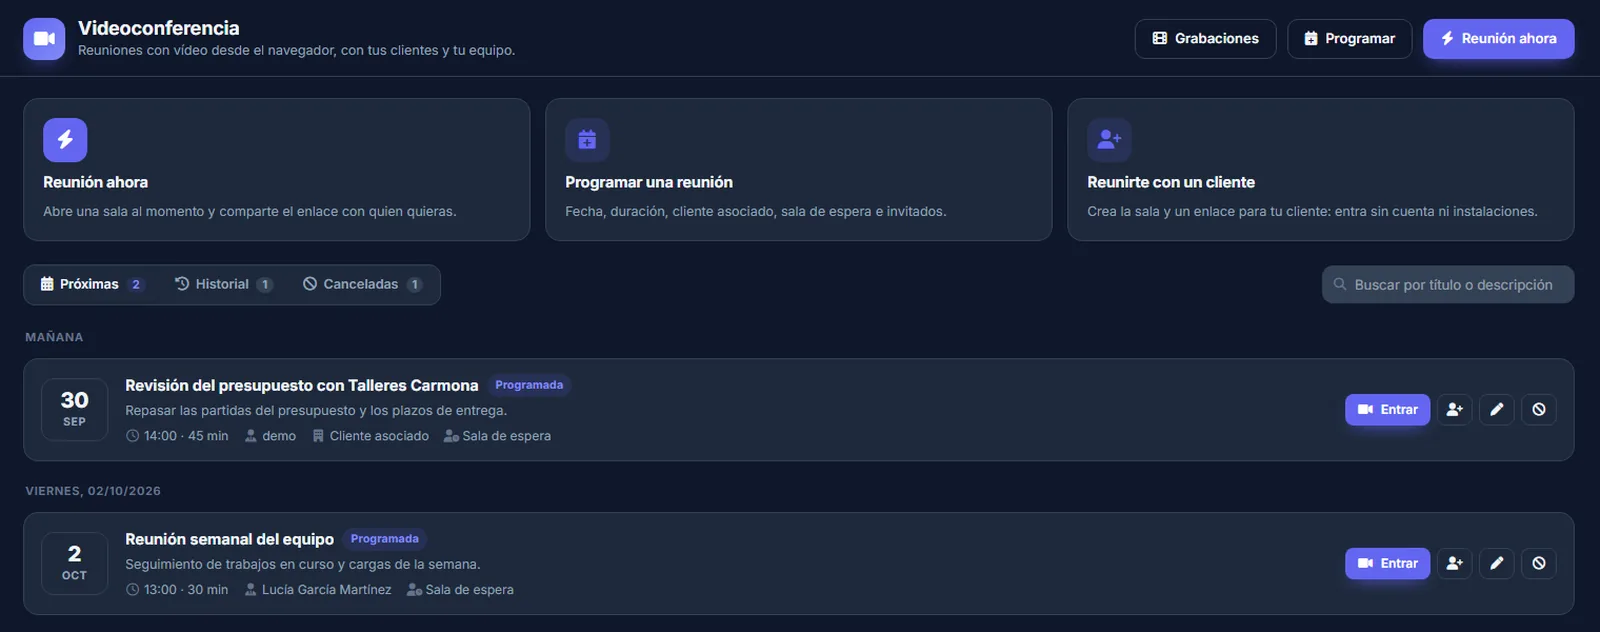Switch to the Historial tab
Image resolution: width=1600 pixels, height=632 pixels.
(223, 284)
